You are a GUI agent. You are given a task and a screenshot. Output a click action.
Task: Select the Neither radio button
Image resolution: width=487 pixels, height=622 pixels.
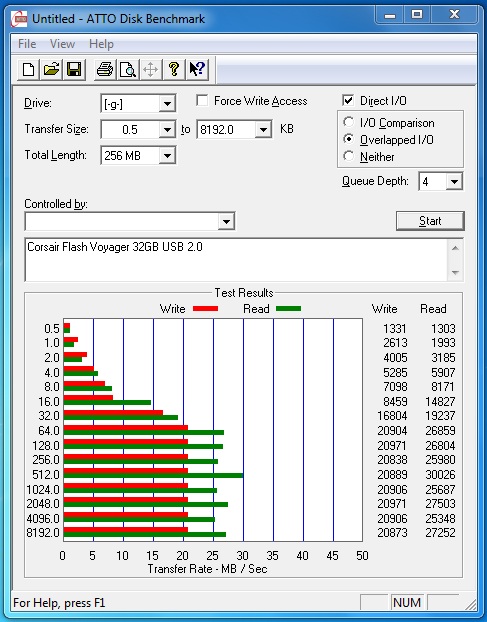coord(349,156)
